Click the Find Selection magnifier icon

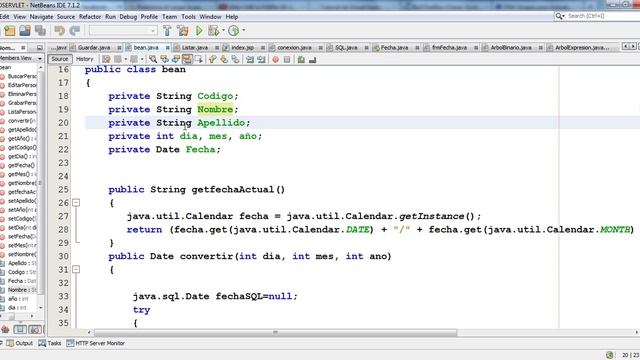pos(153,60)
